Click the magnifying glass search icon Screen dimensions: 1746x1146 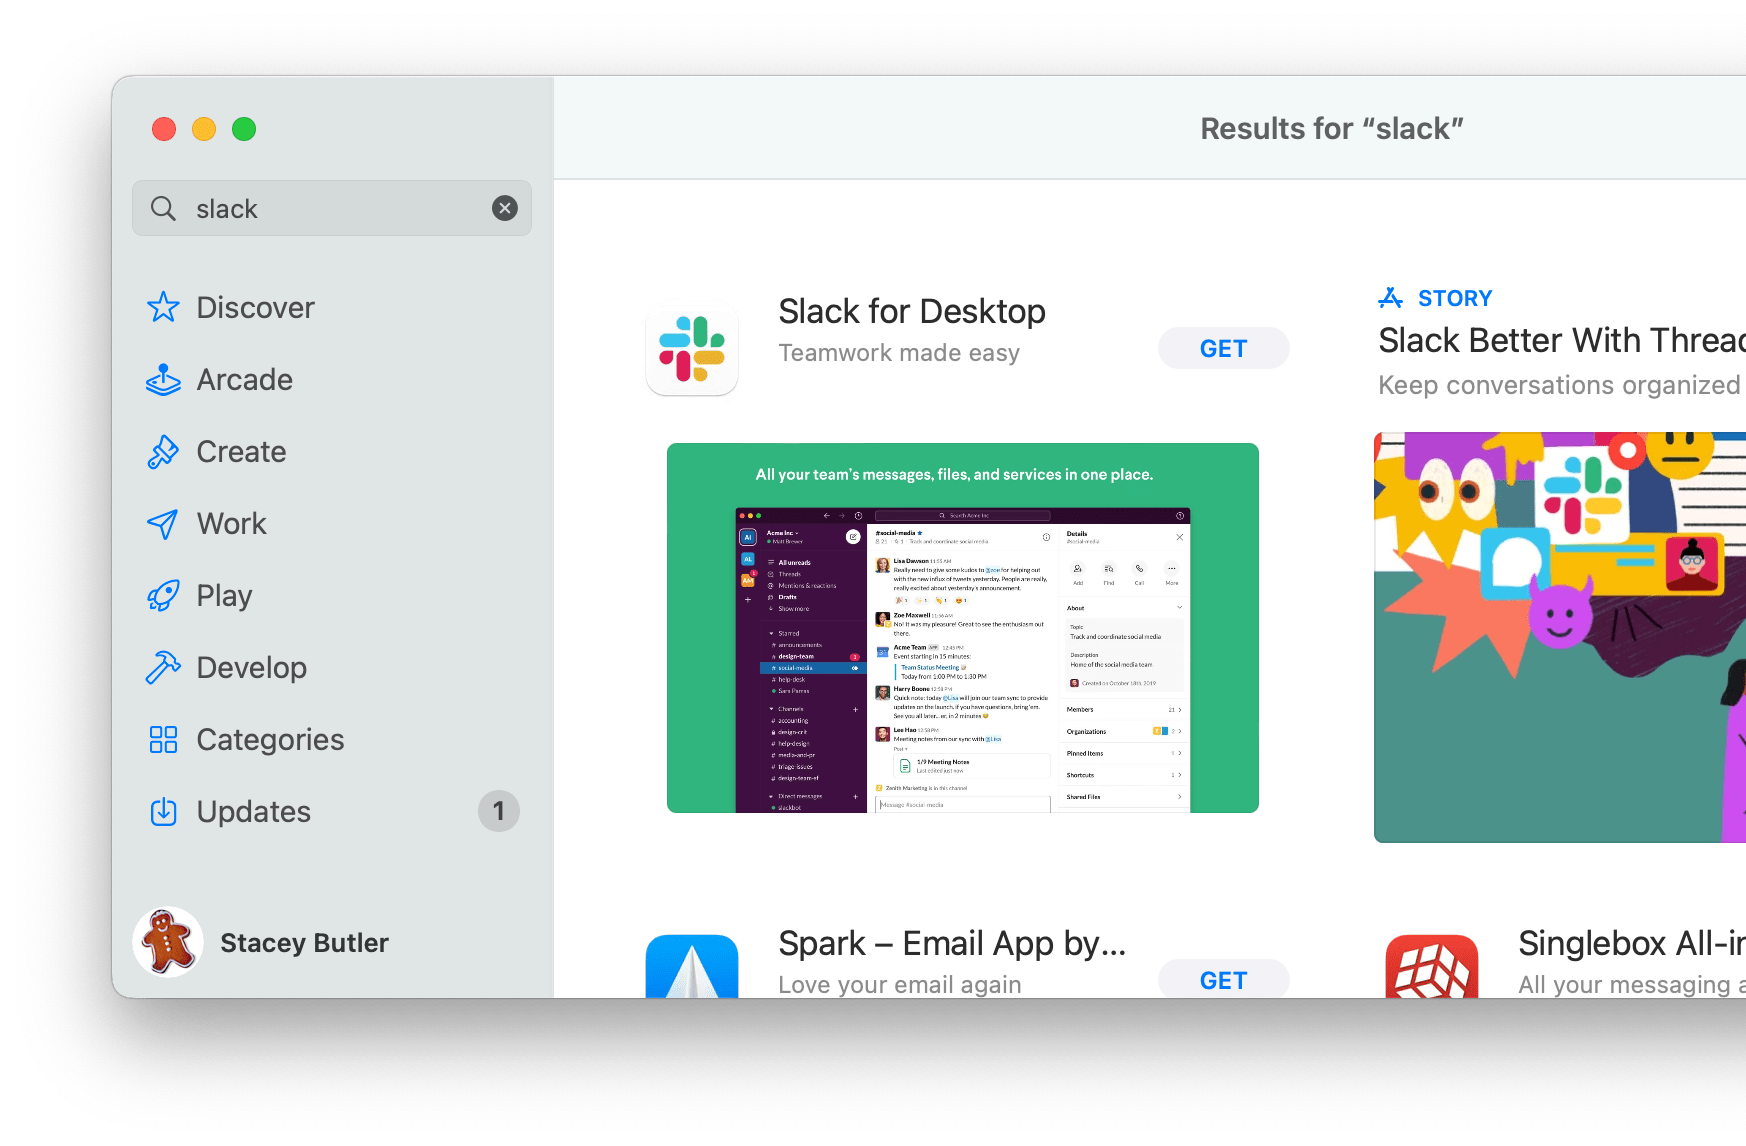click(x=162, y=208)
